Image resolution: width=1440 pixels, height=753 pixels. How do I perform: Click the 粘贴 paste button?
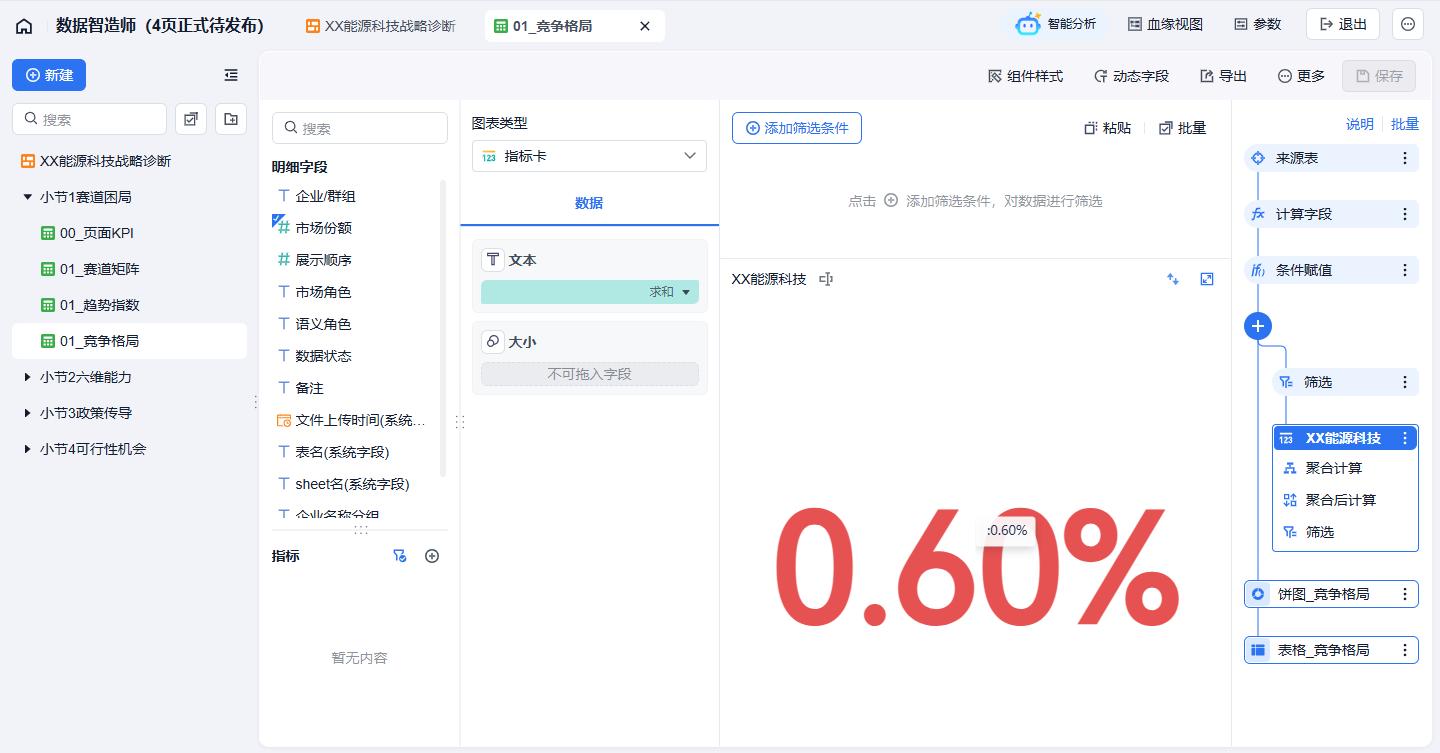(x=1108, y=128)
